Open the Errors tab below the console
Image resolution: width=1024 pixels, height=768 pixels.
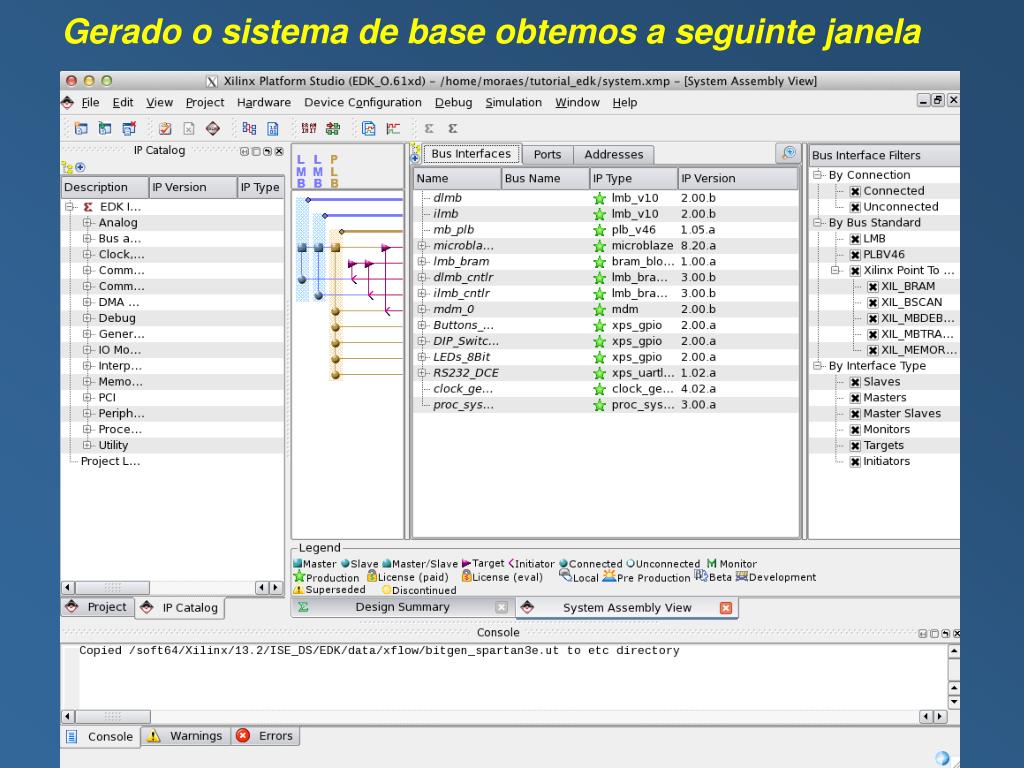coord(265,736)
